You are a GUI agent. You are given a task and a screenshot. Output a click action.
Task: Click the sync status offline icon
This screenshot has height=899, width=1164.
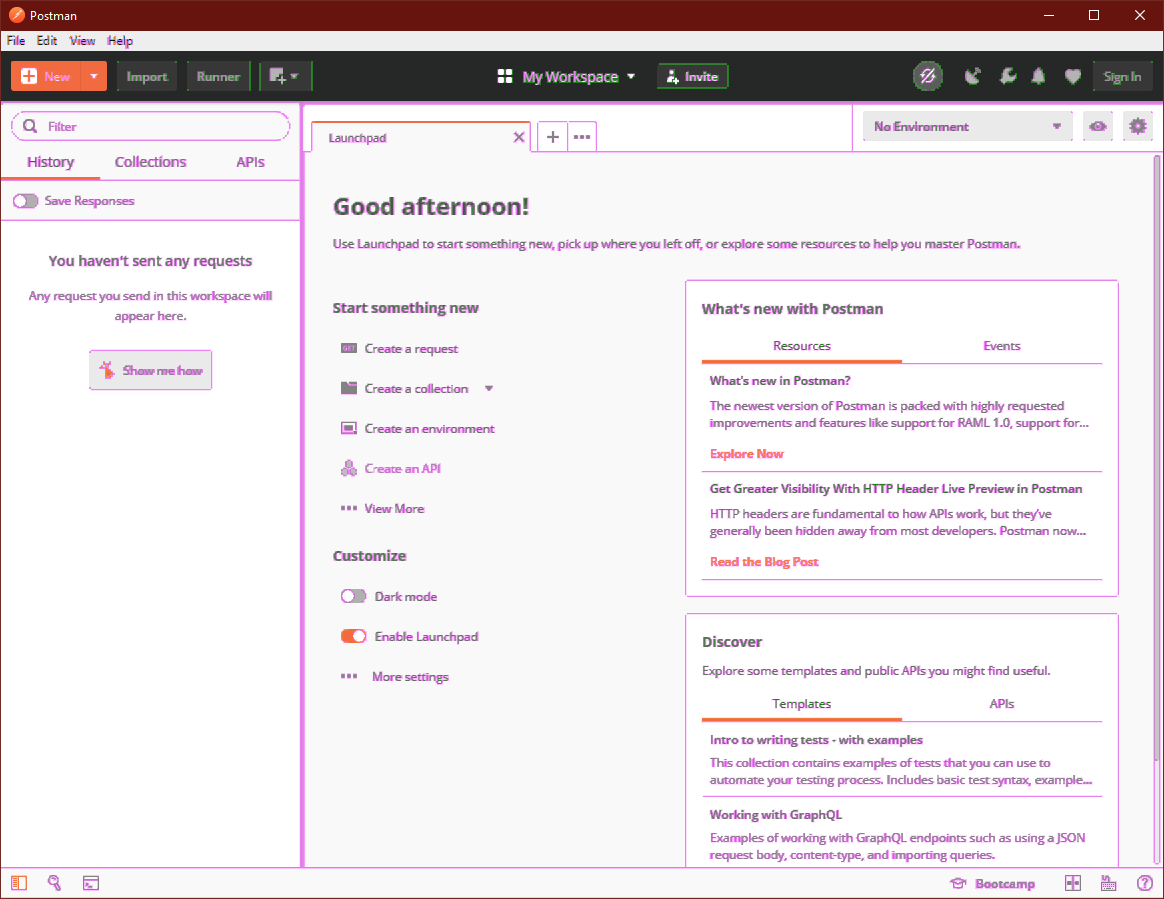click(x=928, y=76)
